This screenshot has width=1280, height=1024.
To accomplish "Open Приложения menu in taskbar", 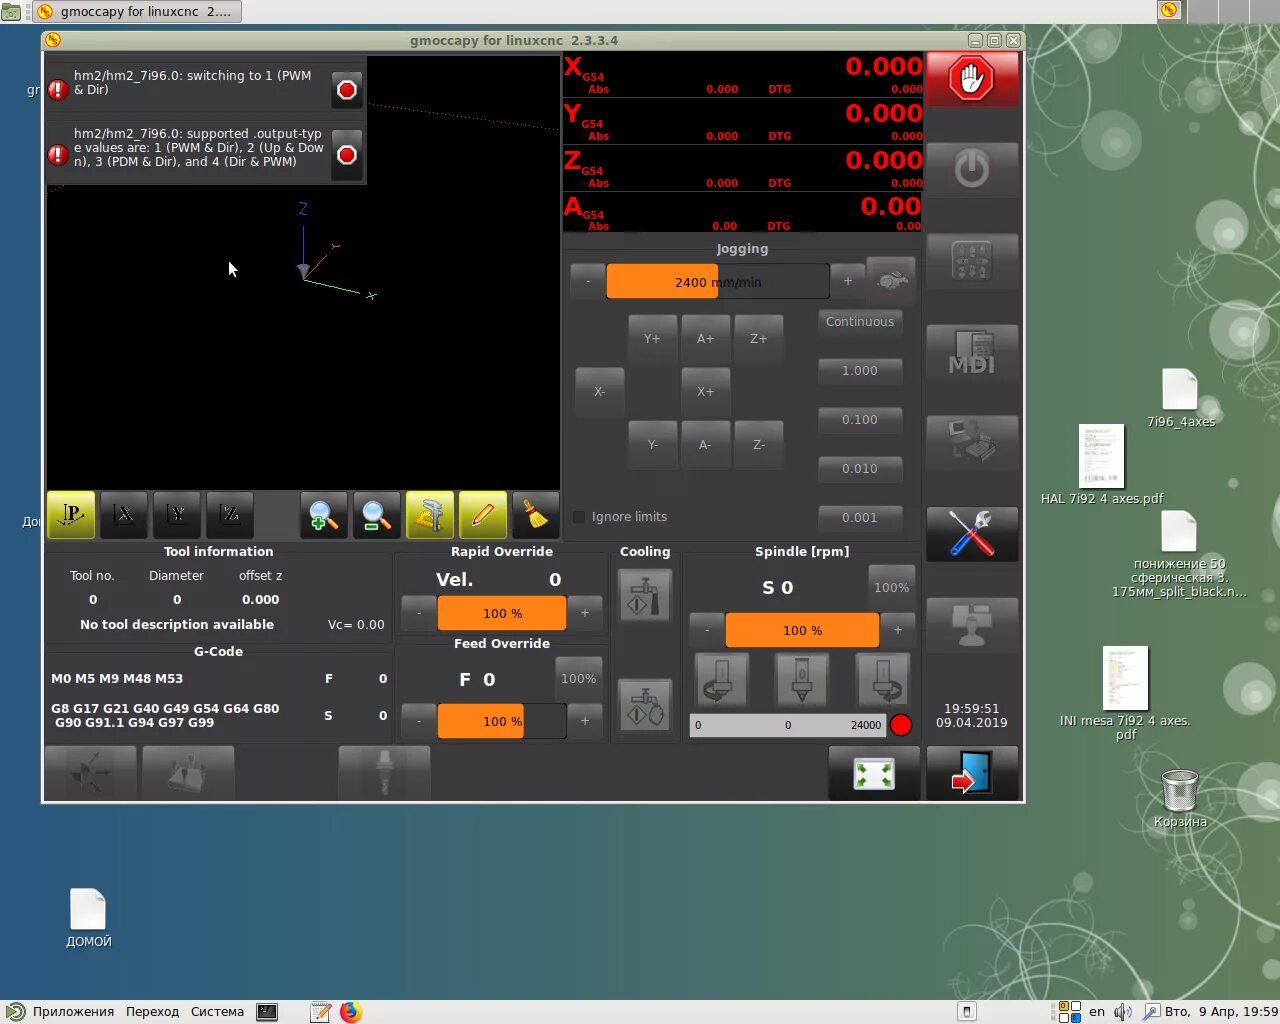I will 73,1012.
